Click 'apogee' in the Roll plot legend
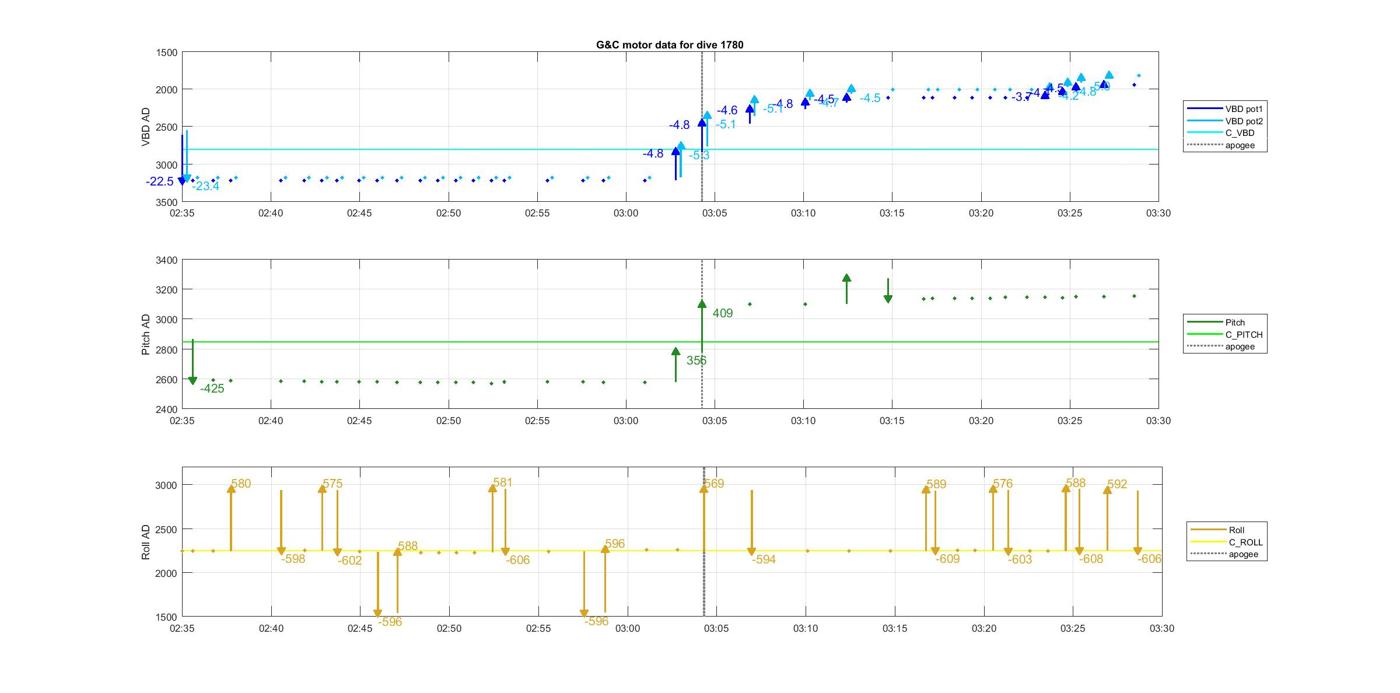The image size is (1400, 693). [1244, 554]
